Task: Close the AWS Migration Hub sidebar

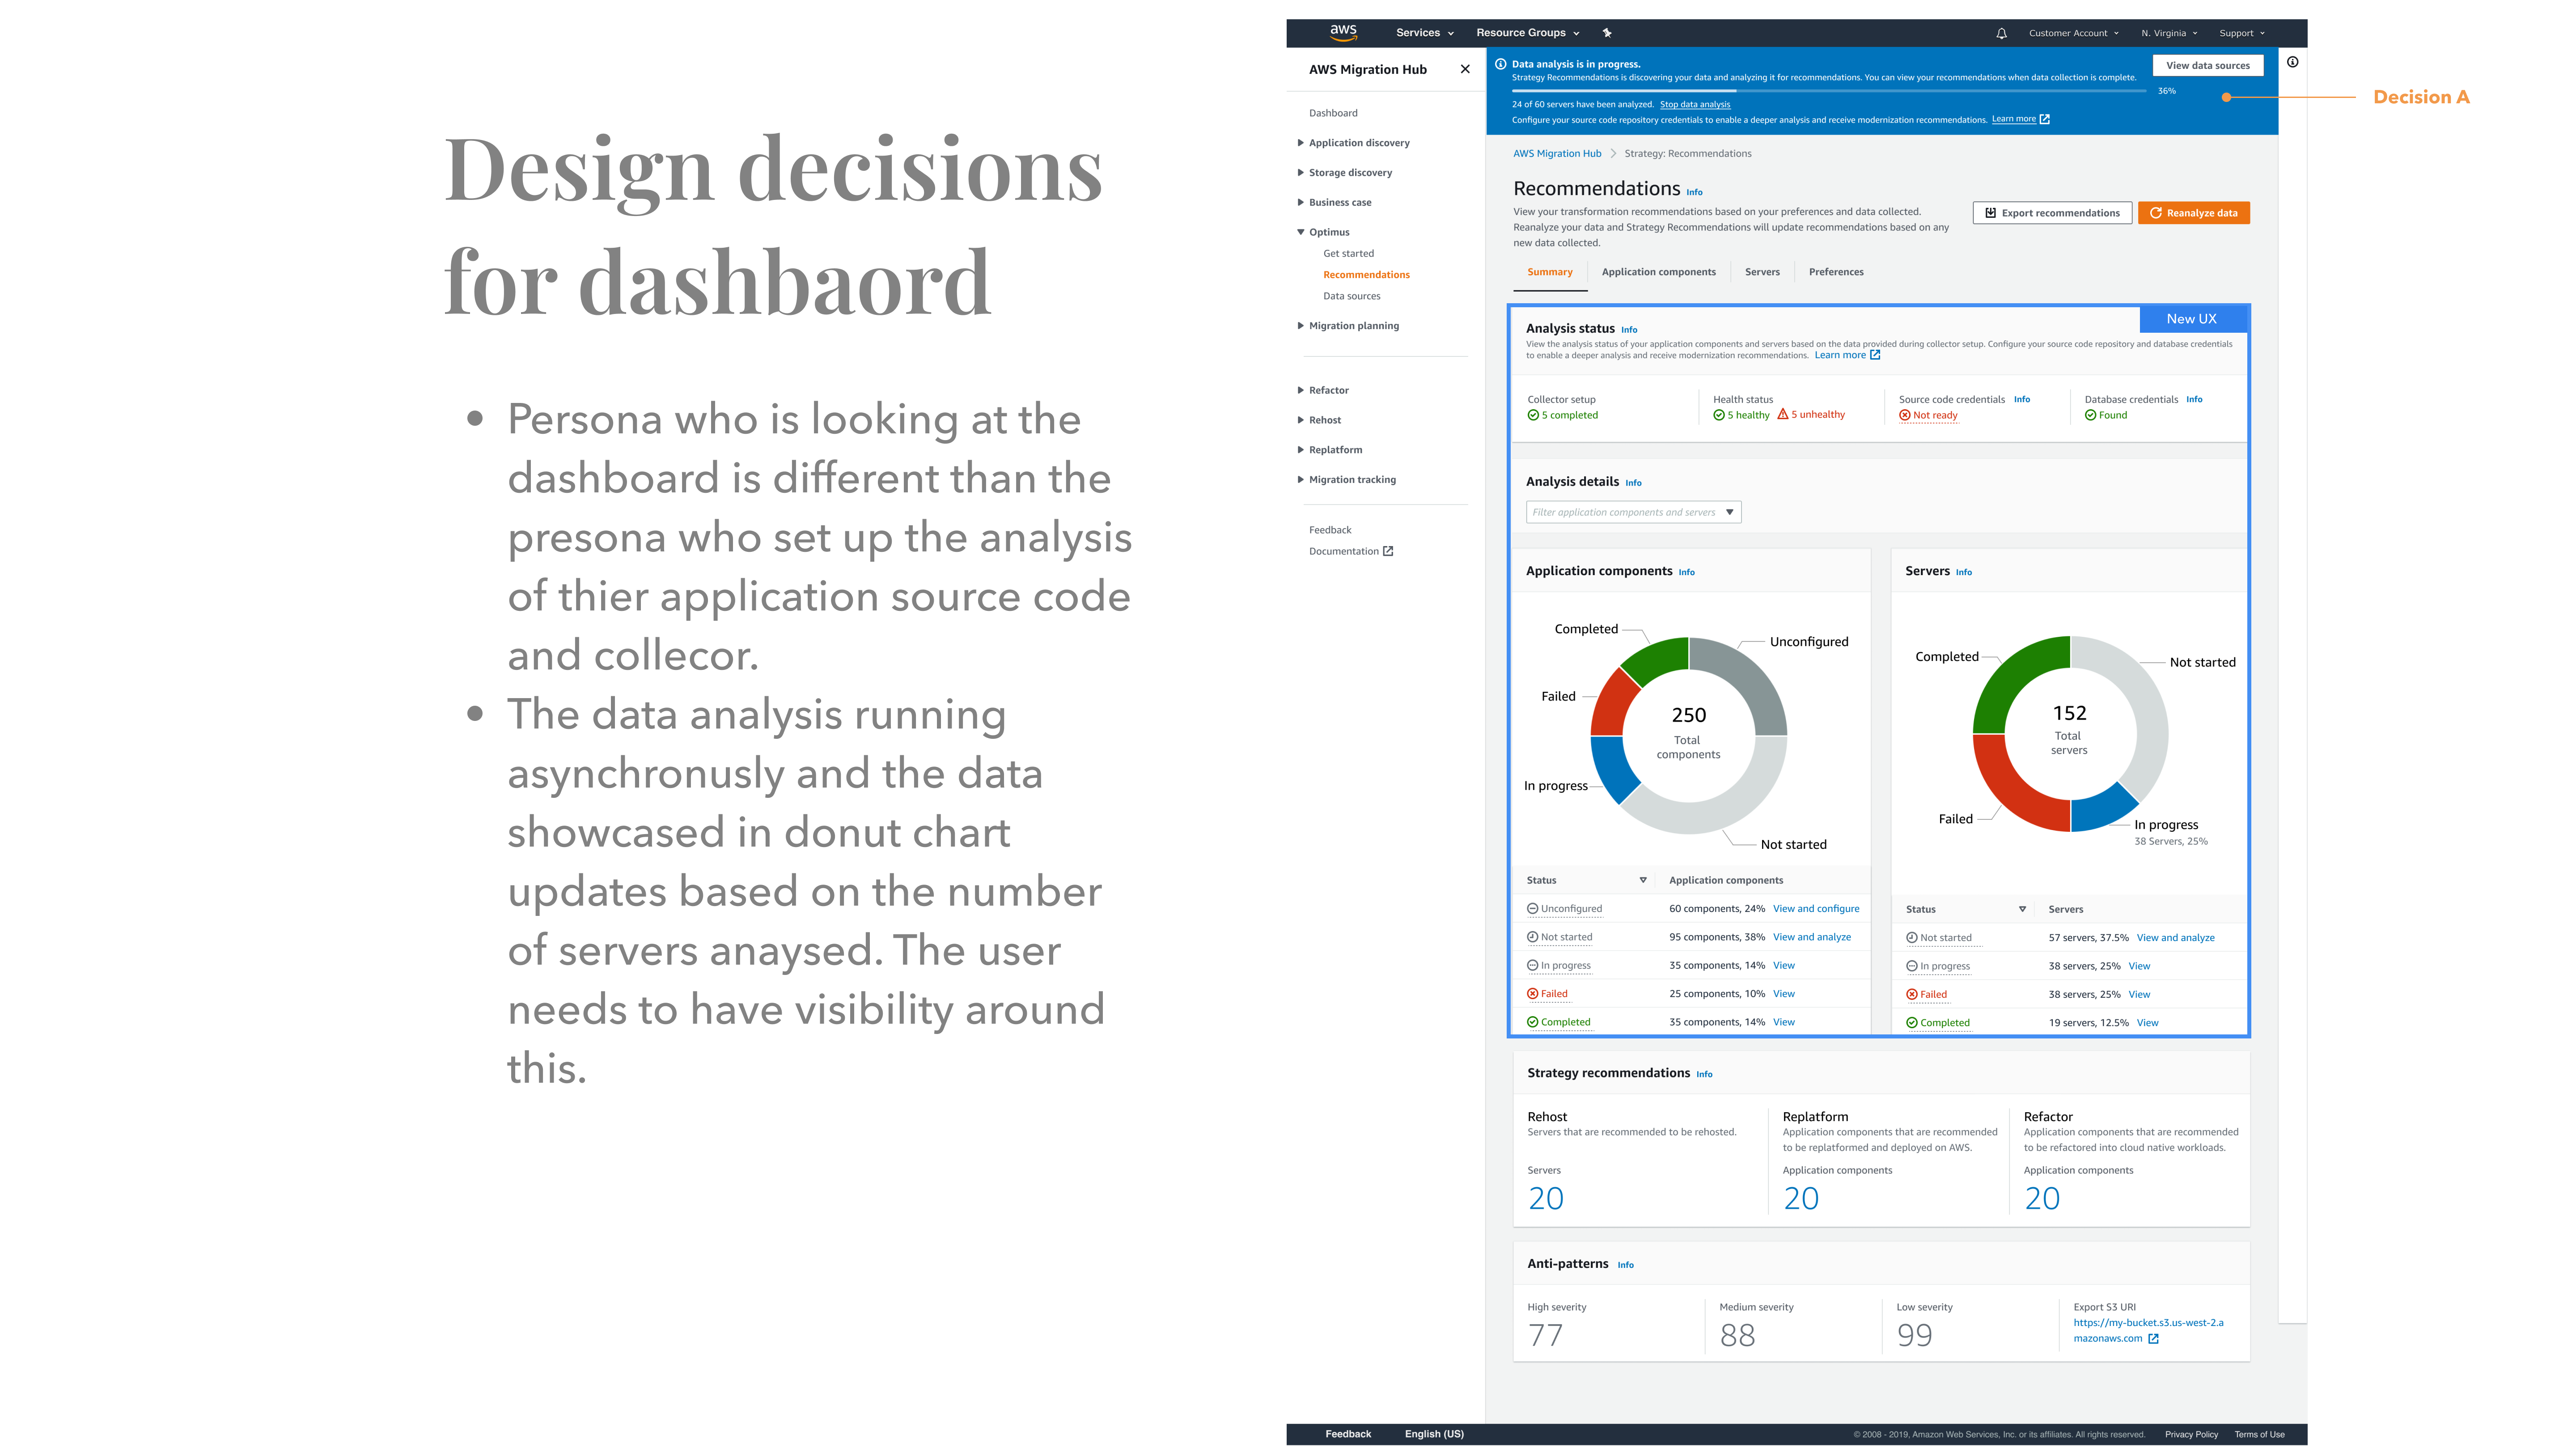Action: click(x=1465, y=69)
